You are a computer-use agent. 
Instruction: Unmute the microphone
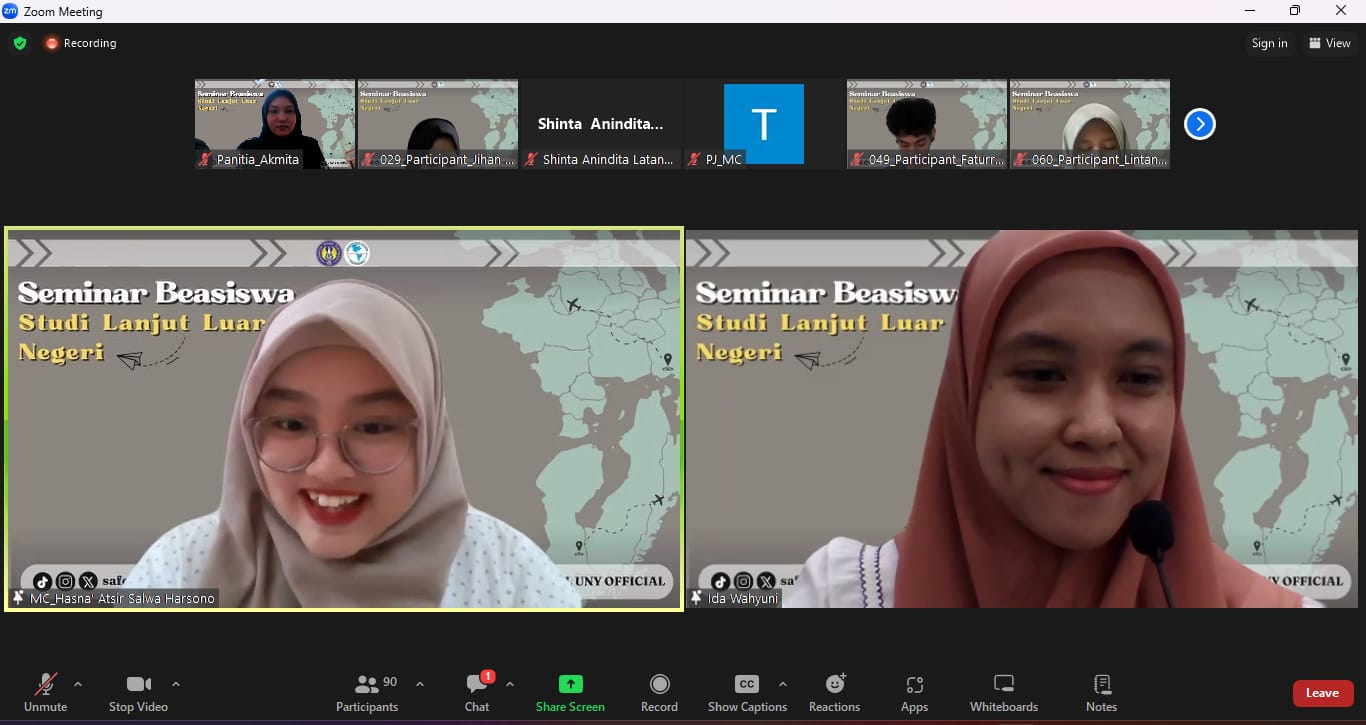(x=46, y=693)
